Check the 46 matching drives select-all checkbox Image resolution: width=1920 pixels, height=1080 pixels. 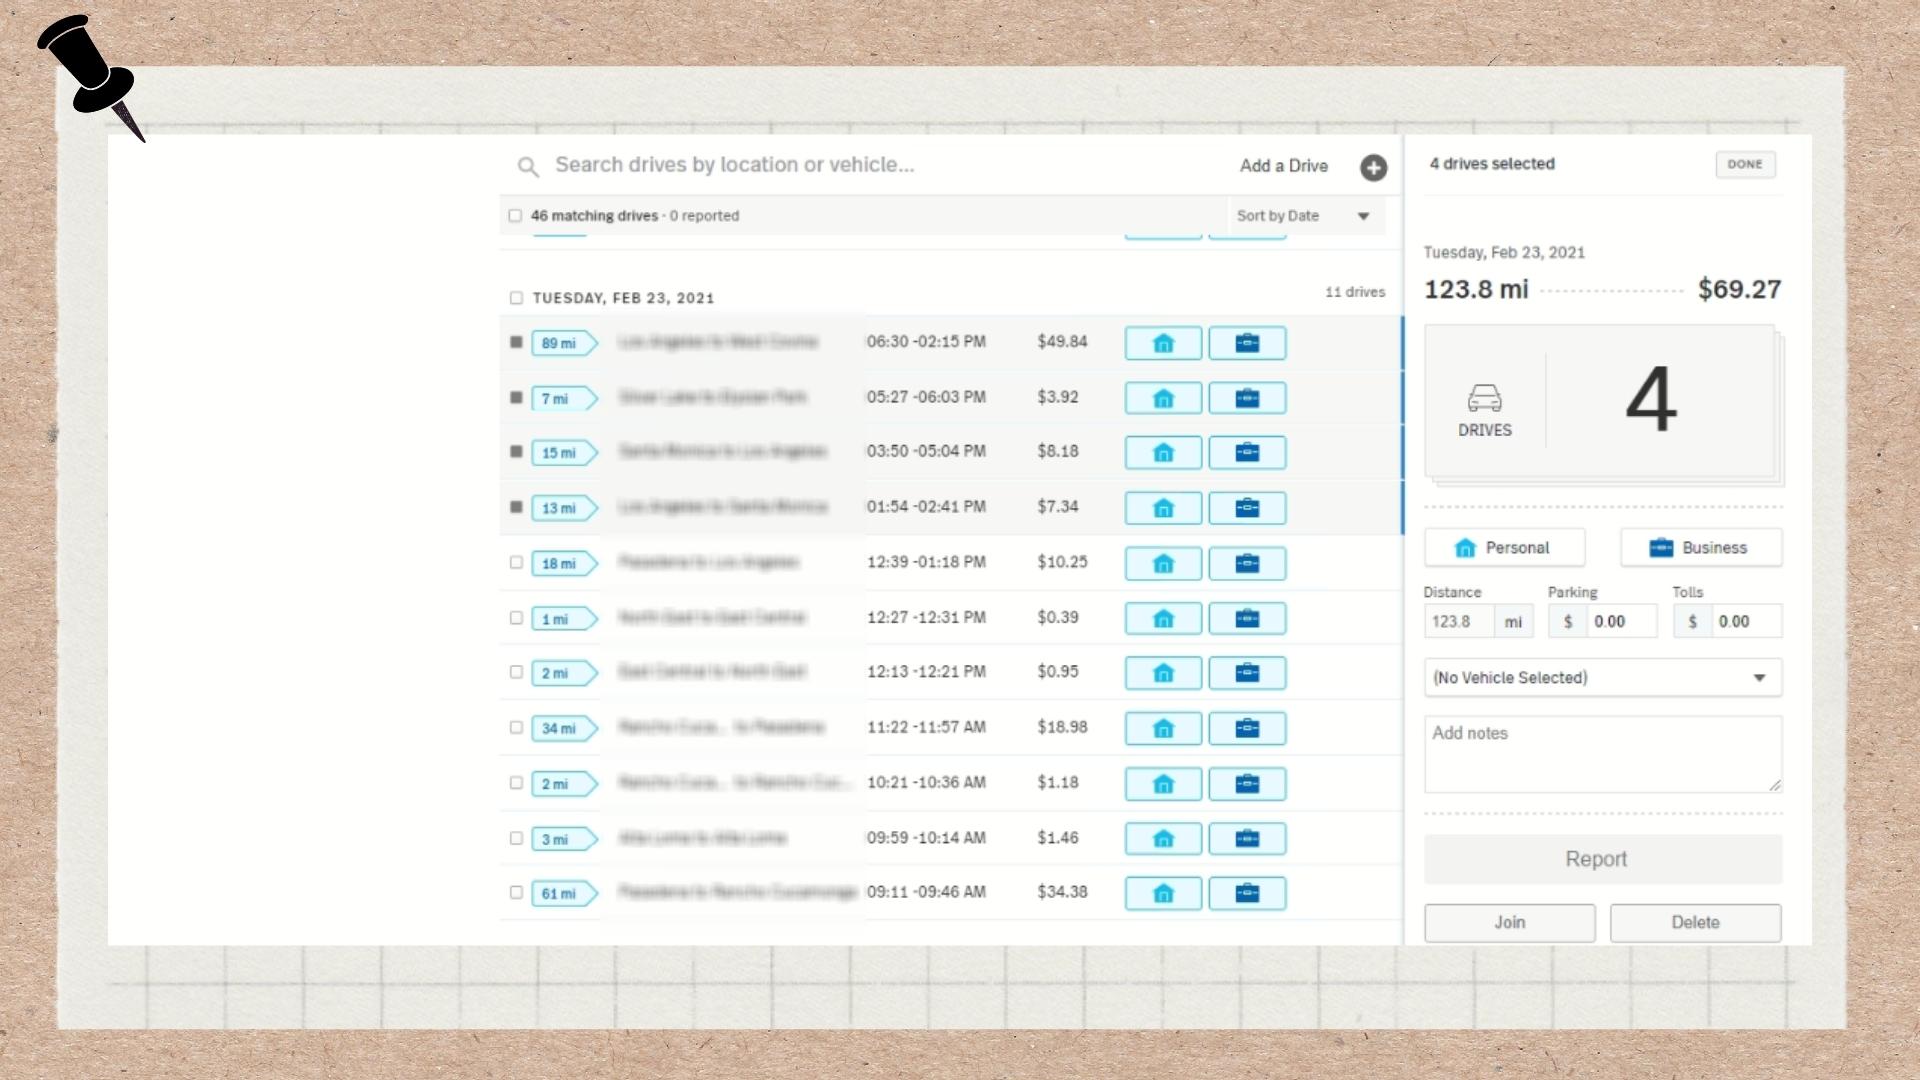pos(515,216)
